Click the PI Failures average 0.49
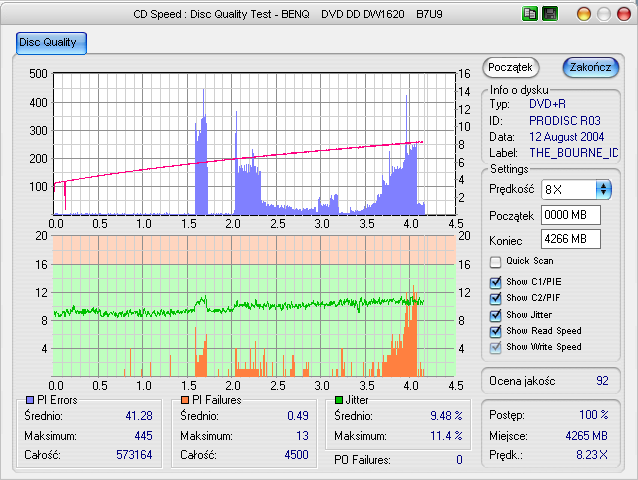638x480 pixels. point(298,416)
